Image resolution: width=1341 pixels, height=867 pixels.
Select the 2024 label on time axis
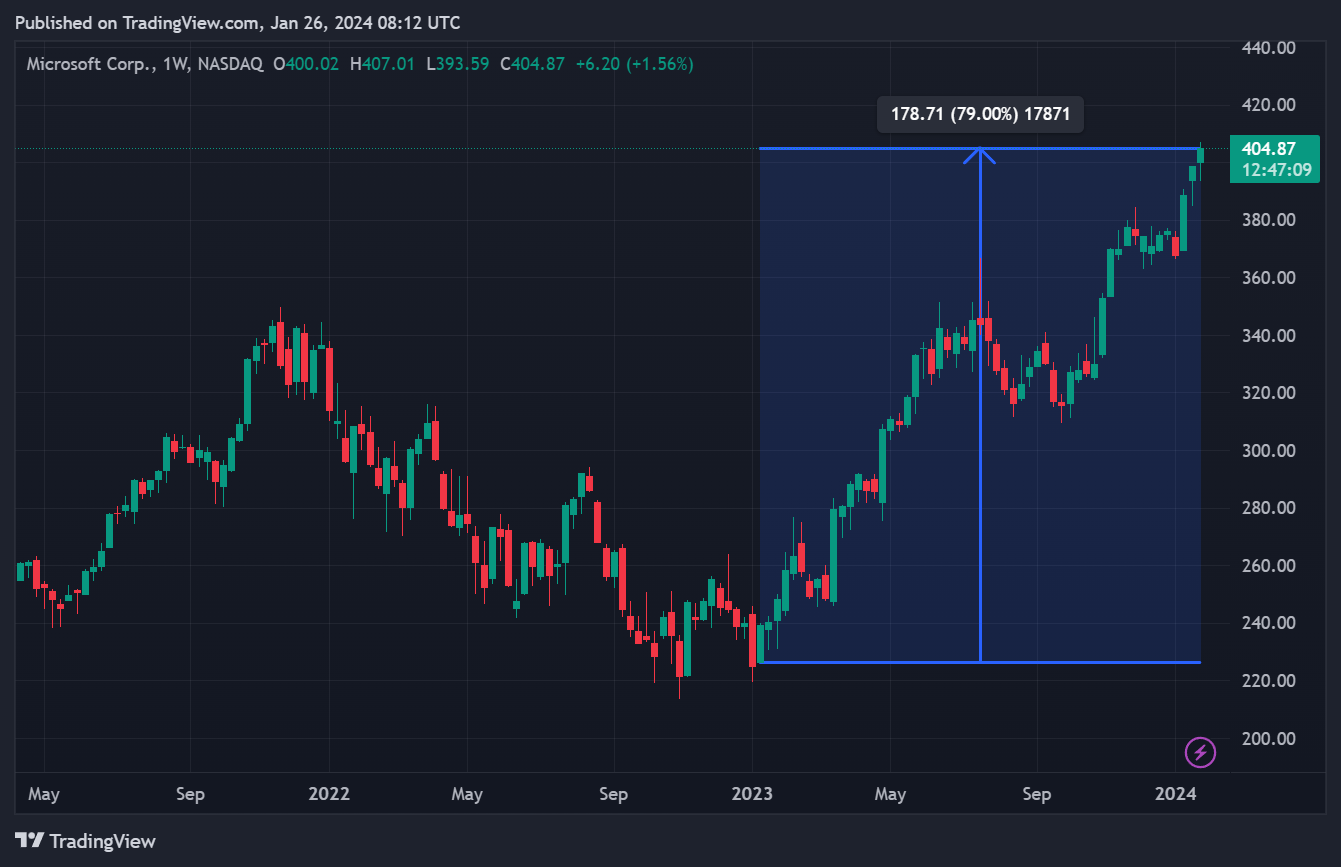pos(1176,794)
